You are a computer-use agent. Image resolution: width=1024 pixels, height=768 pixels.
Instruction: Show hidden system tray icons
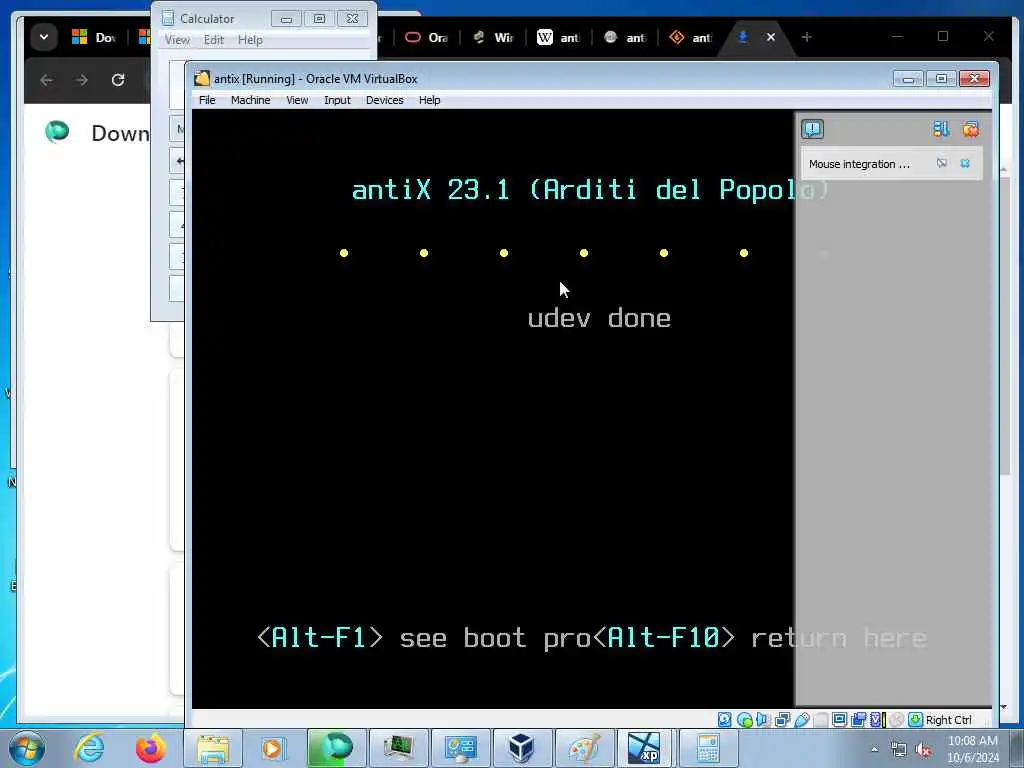(874, 750)
